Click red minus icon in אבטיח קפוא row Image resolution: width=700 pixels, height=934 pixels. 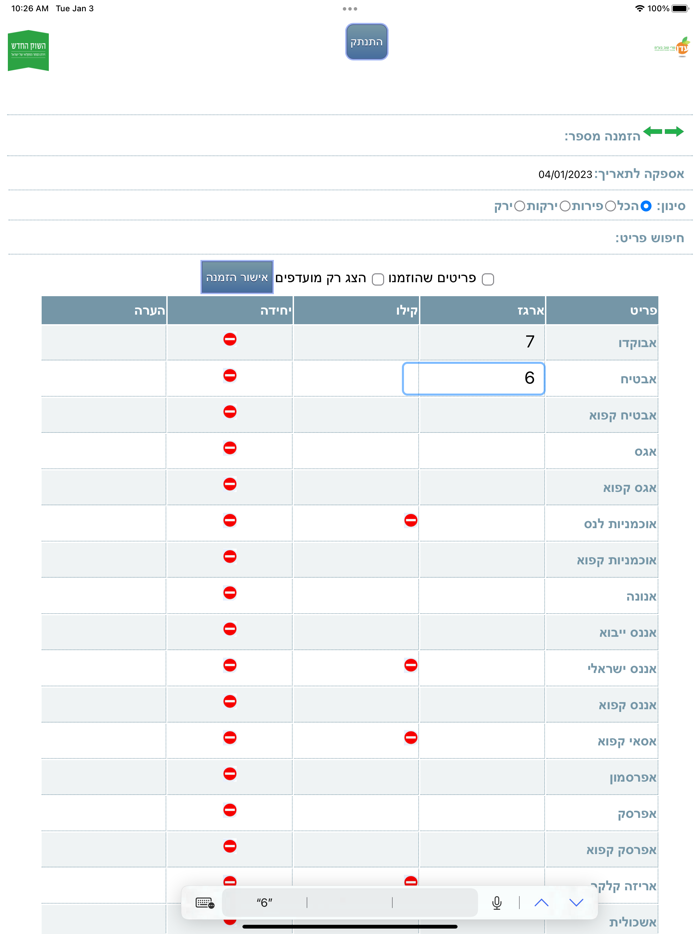click(x=230, y=412)
